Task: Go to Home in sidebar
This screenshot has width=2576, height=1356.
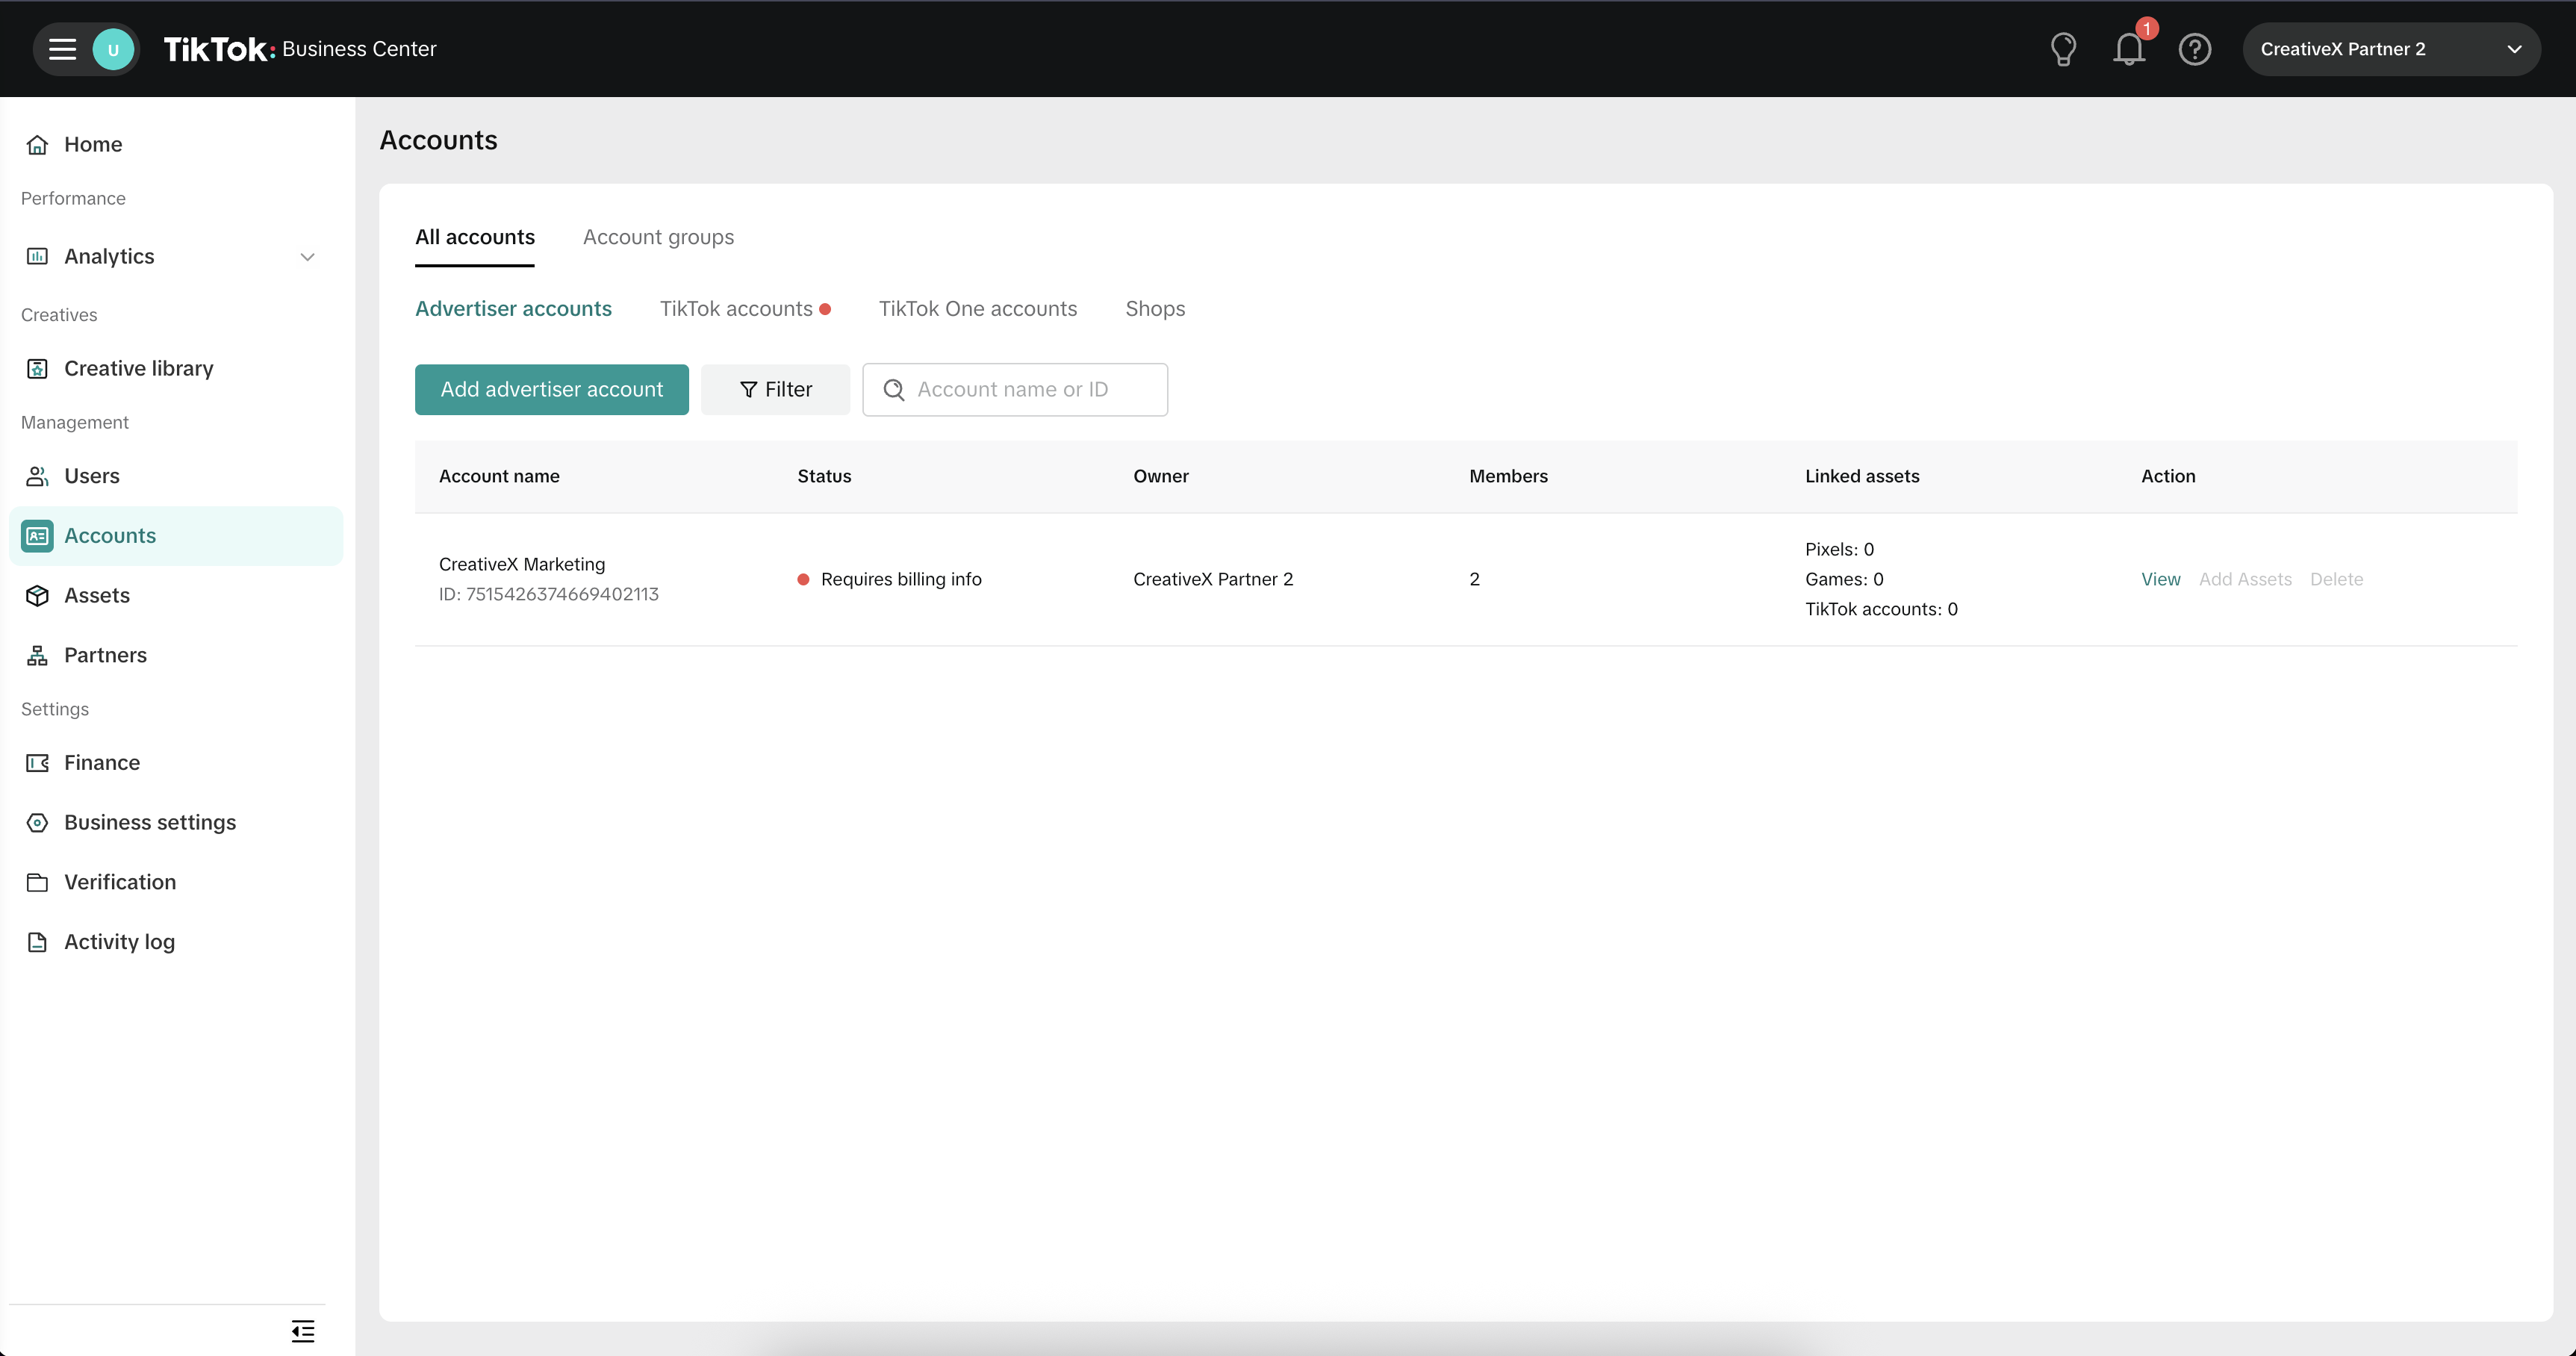Action: [176, 144]
